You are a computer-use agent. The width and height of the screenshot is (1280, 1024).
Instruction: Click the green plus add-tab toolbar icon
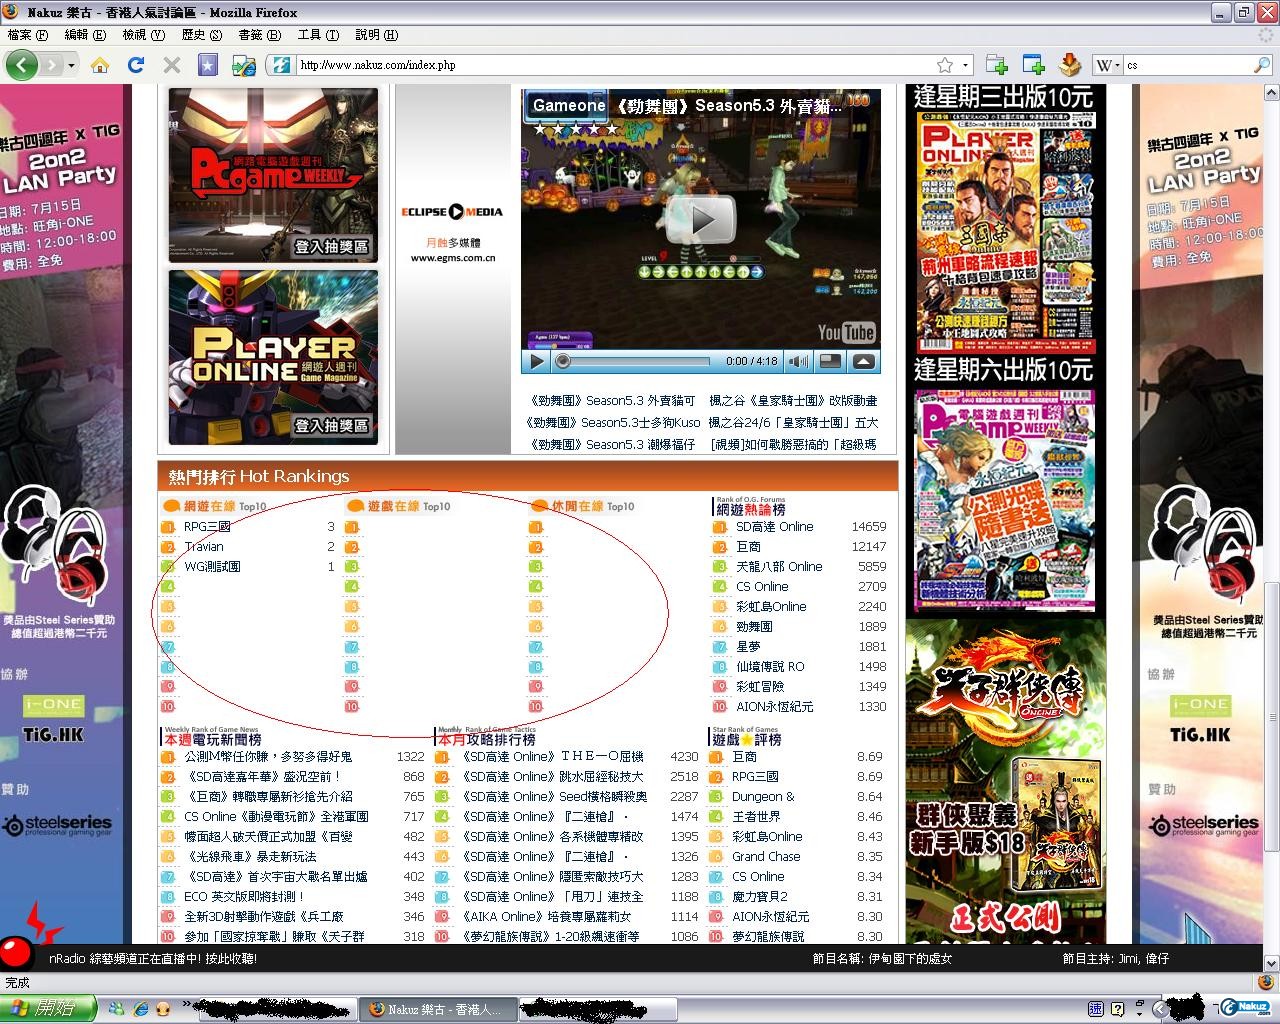(995, 65)
